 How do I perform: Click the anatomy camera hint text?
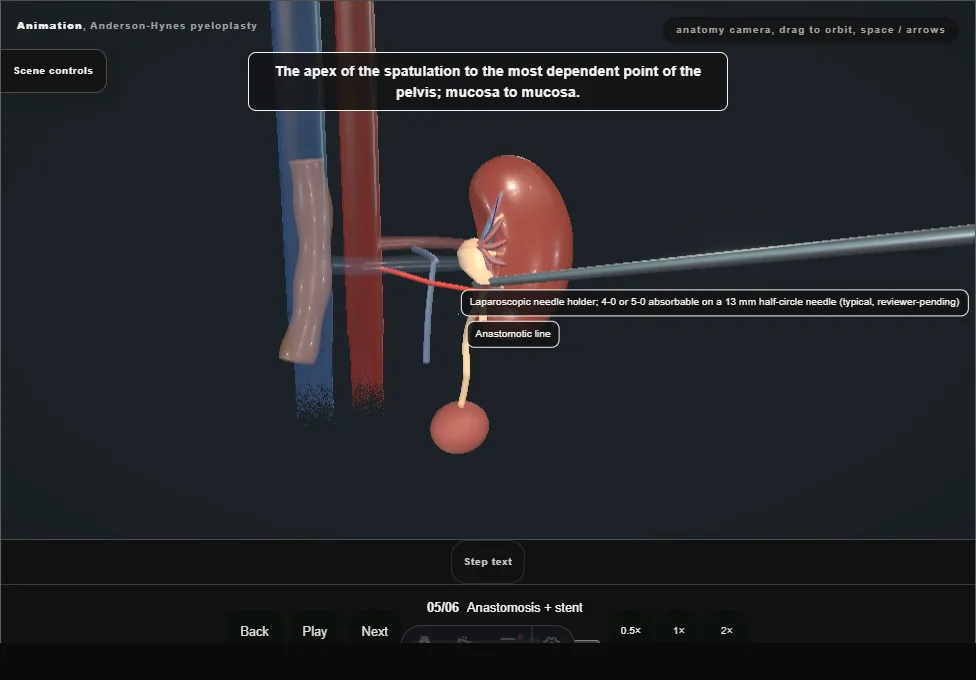coord(810,30)
